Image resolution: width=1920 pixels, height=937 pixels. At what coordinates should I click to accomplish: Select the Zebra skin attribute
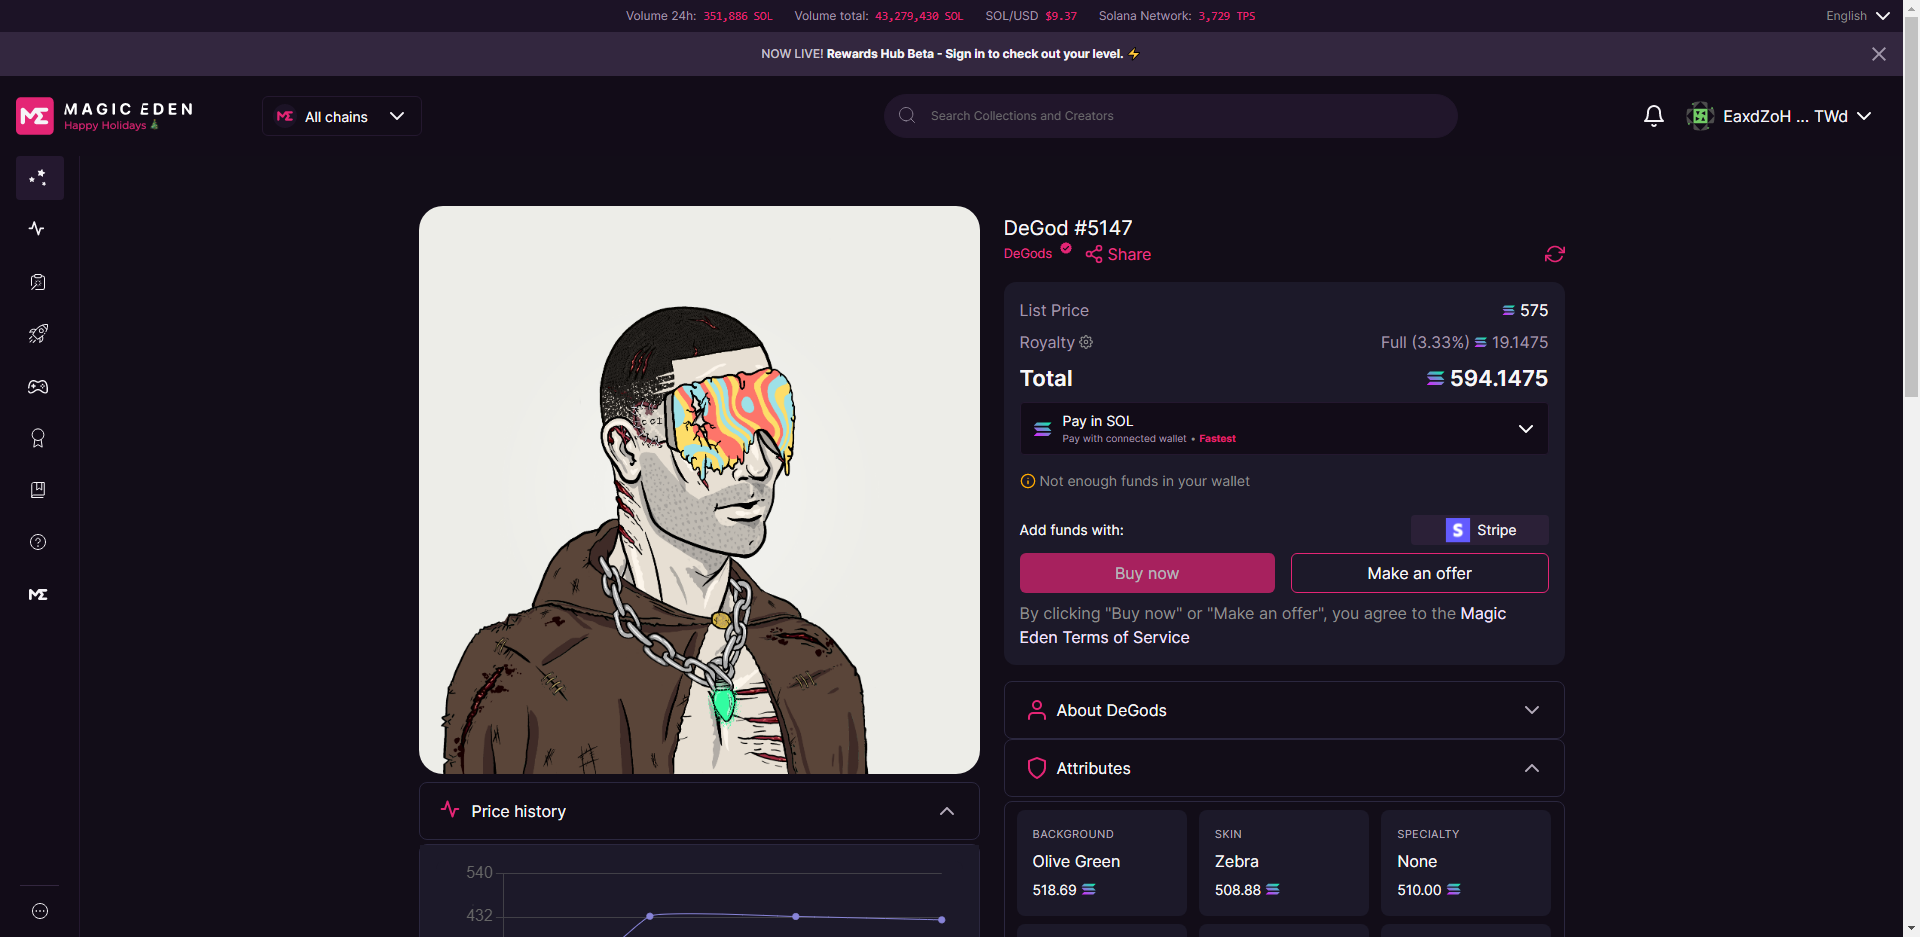[x=1283, y=862]
